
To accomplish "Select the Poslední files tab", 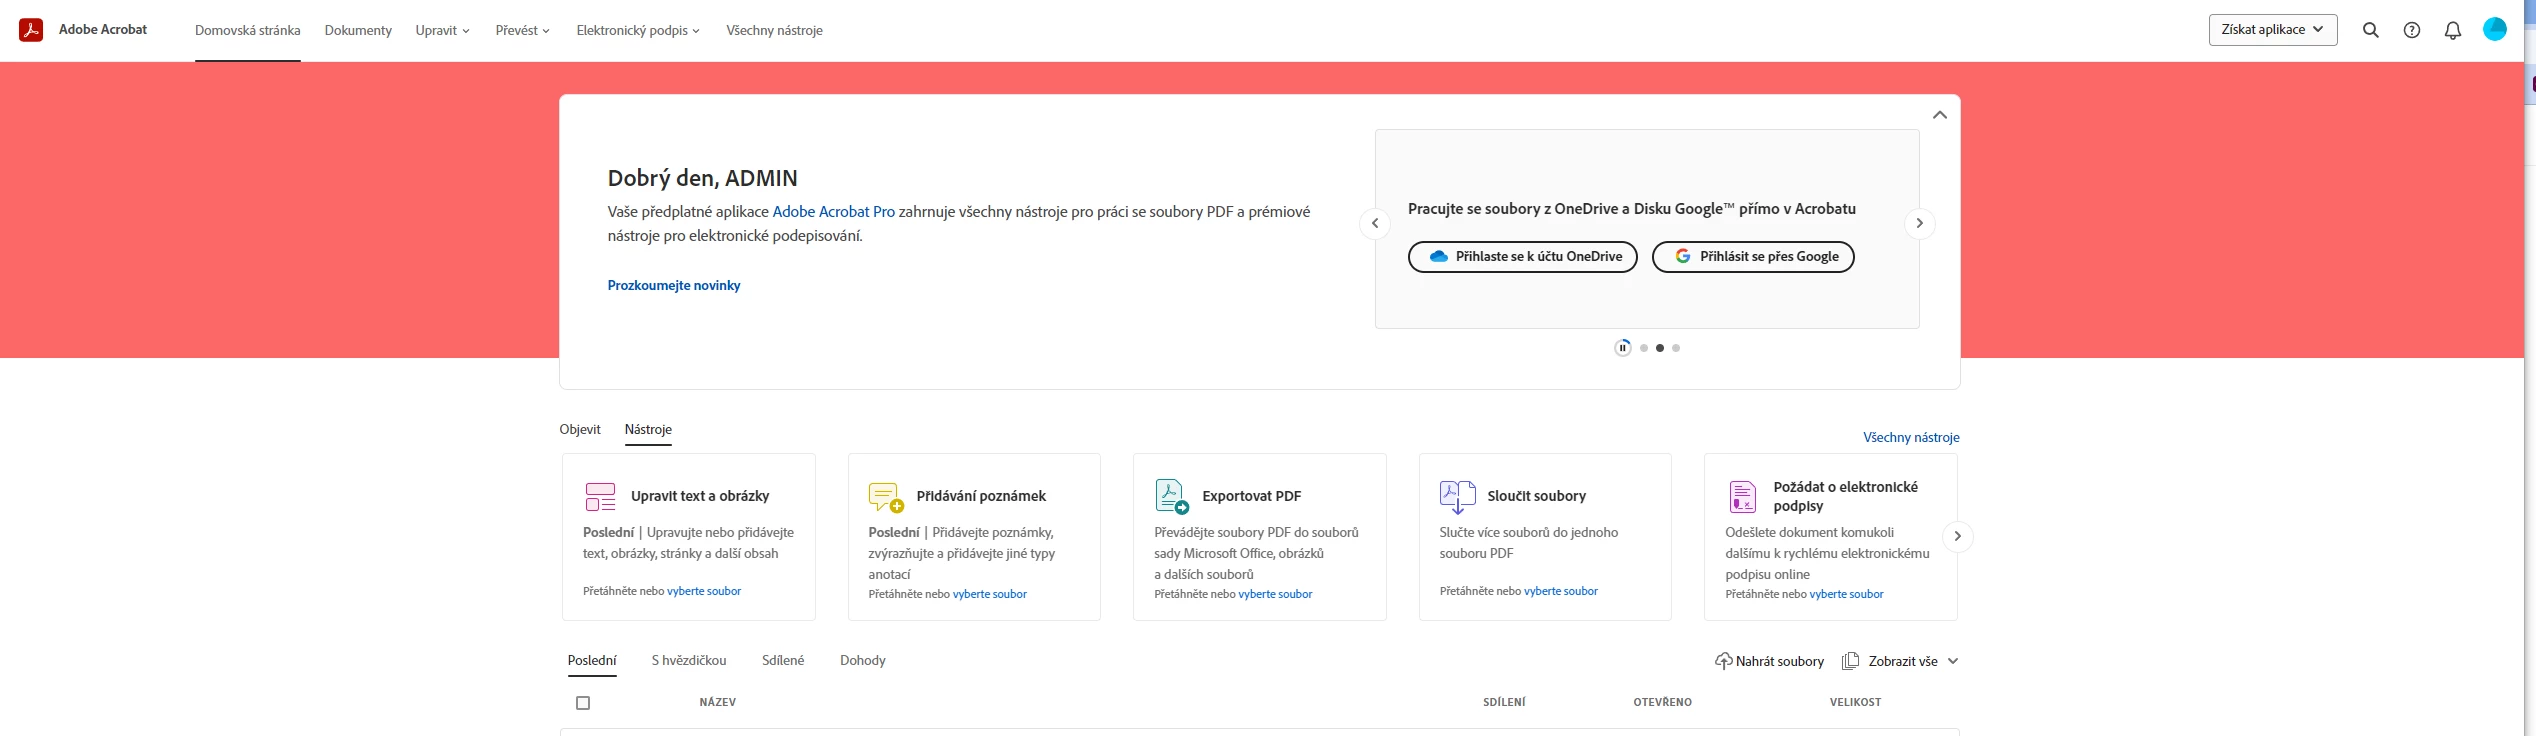I will [592, 661].
